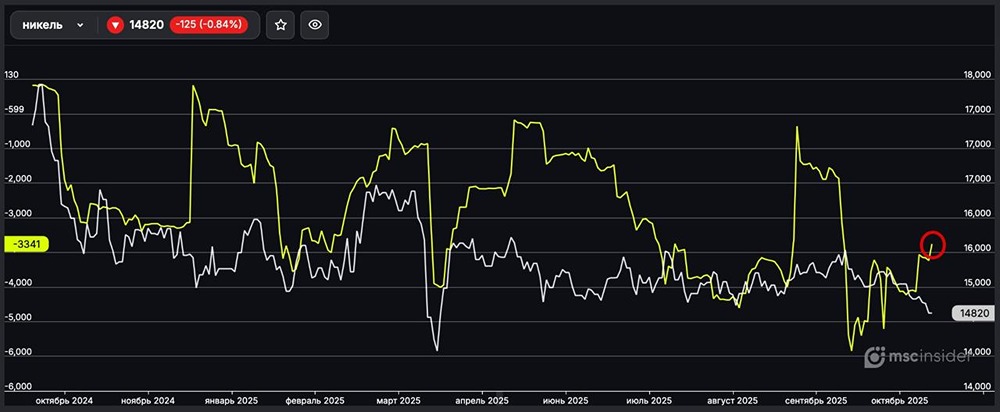
Task: Click the red circle marker on yellow line
Action: click(x=931, y=244)
